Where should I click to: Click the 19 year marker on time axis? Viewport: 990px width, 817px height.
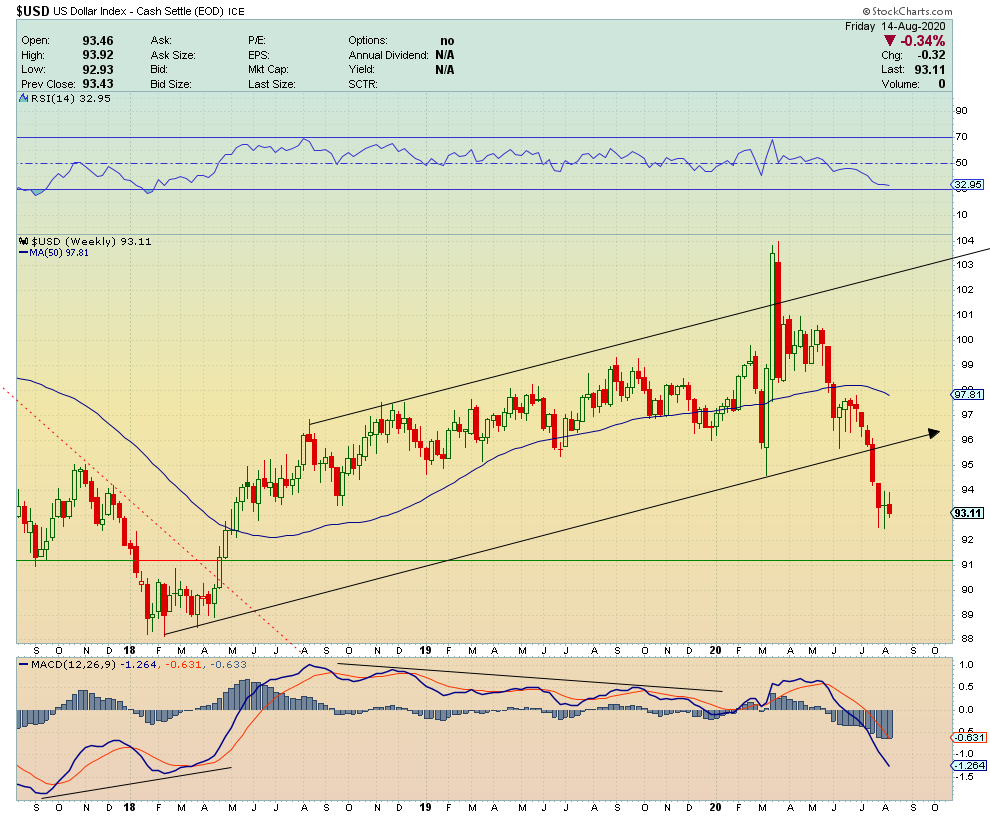[x=422, y=805]
